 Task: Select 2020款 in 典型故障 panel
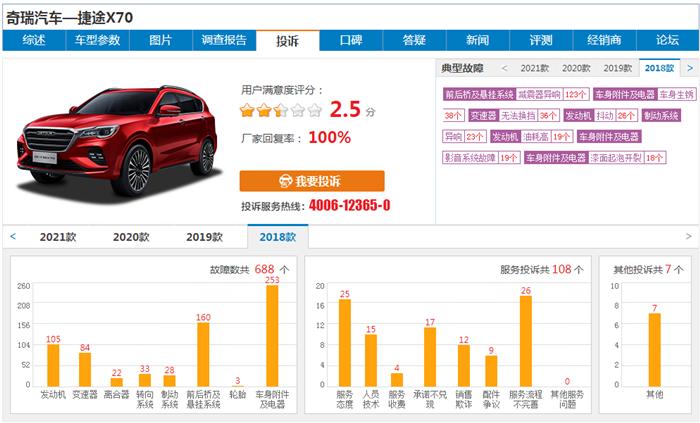pyautogui.click(x=576, y=68)
